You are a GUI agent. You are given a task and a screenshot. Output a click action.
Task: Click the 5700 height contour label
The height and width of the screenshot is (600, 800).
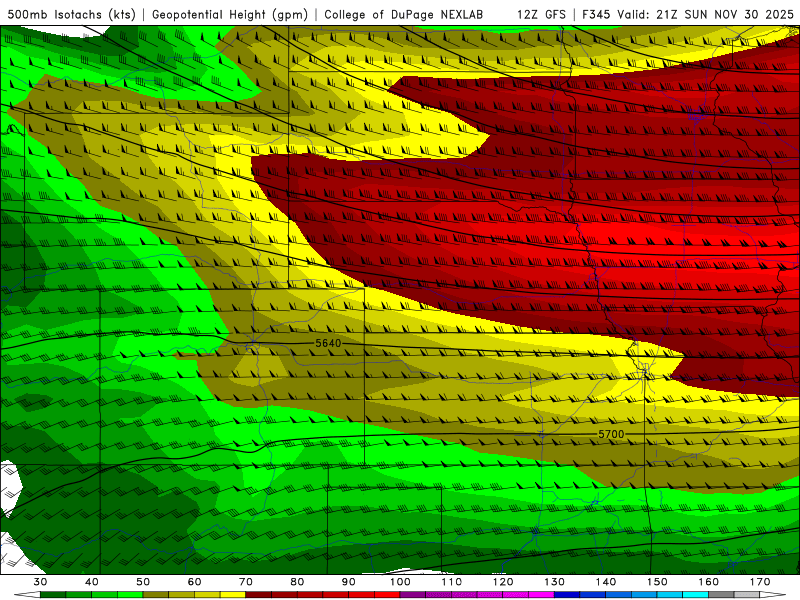[611, 434]
